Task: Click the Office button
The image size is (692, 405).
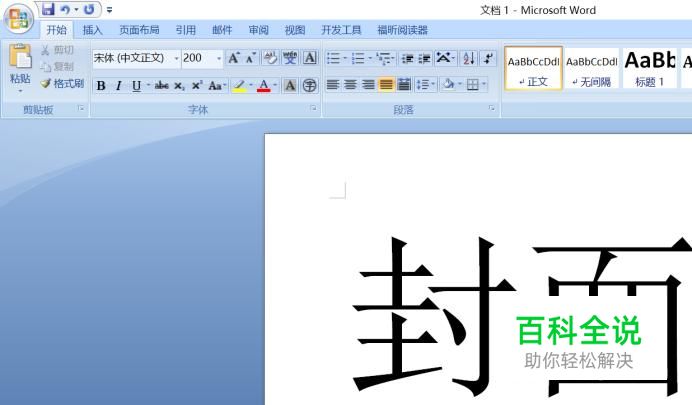Action: (18, 19)
